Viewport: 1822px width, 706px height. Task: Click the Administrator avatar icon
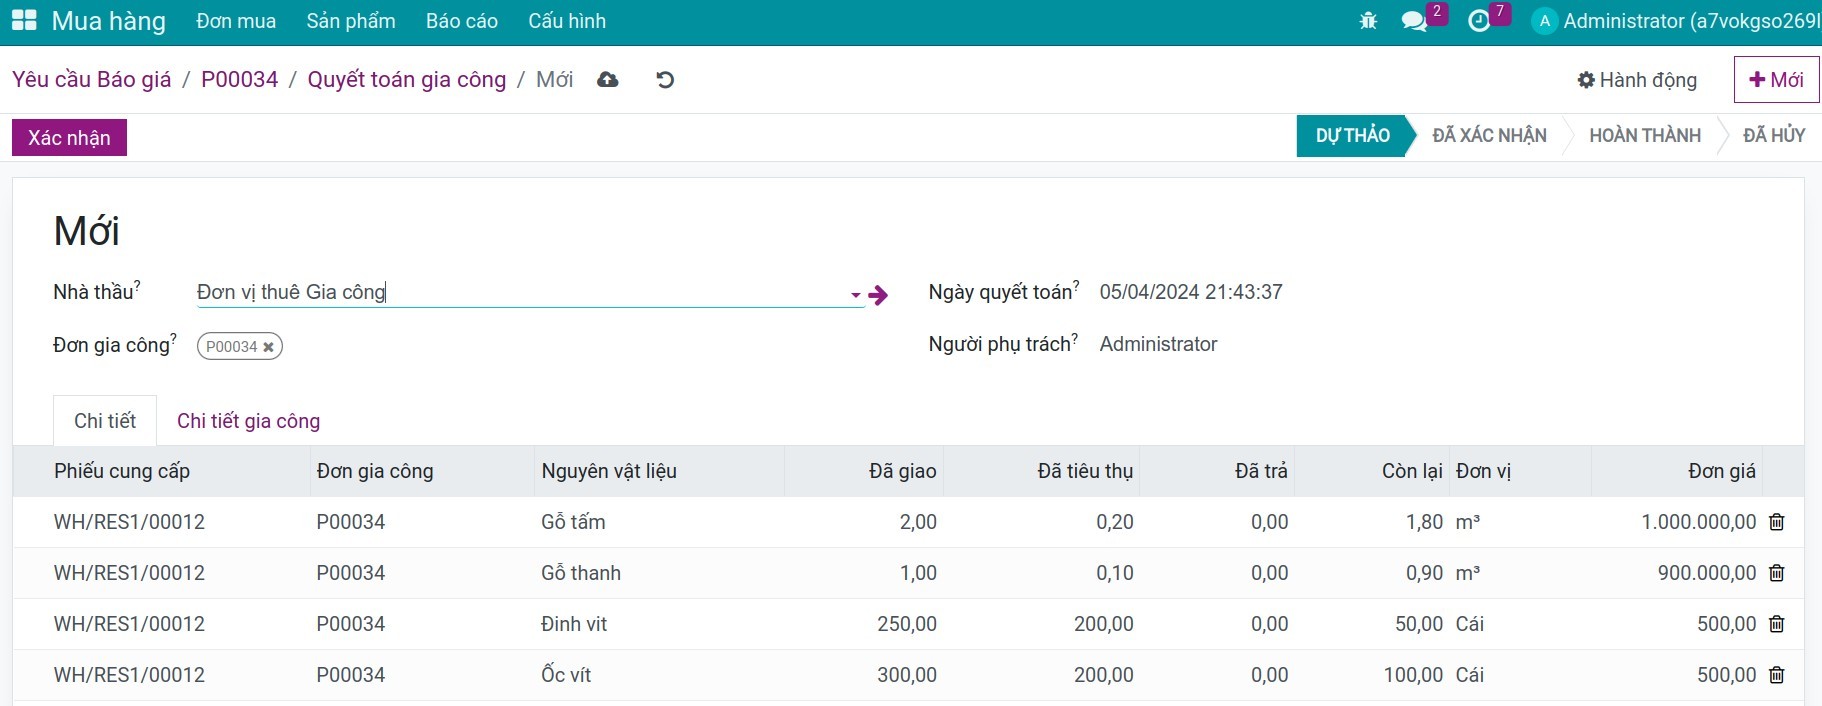pos(1544,21)
